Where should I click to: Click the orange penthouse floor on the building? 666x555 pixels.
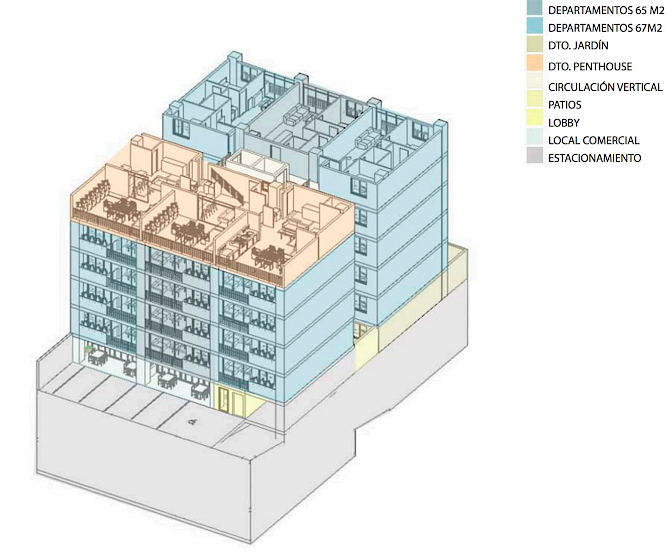point(200,200)
